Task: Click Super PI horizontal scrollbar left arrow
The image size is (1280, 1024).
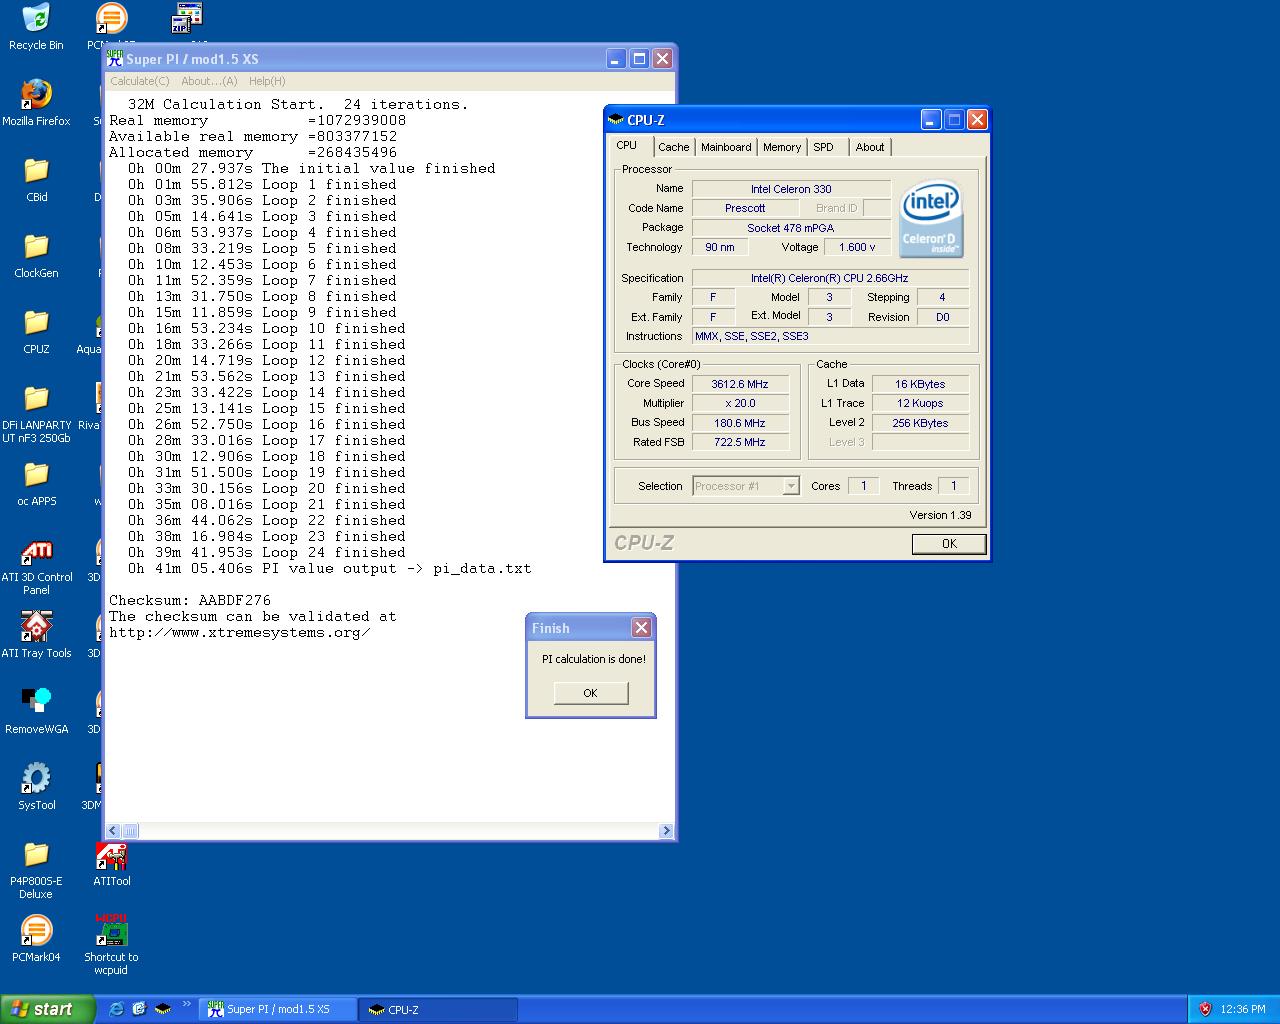Action: coord(113,831)
